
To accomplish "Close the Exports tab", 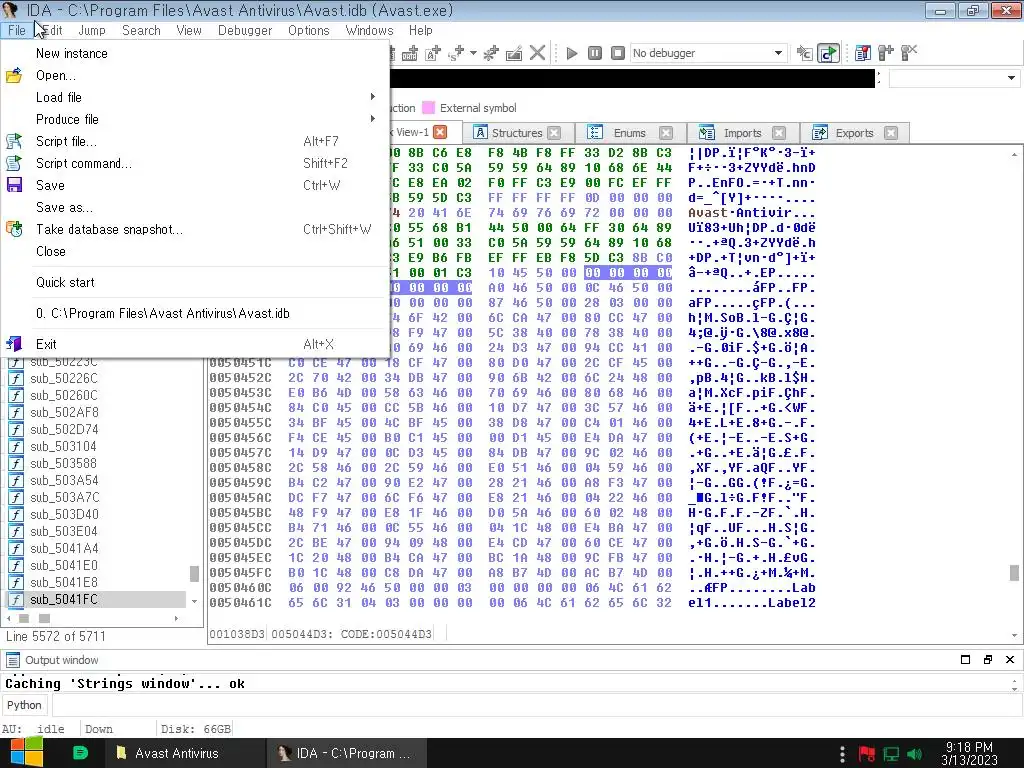I will point(891,133).
